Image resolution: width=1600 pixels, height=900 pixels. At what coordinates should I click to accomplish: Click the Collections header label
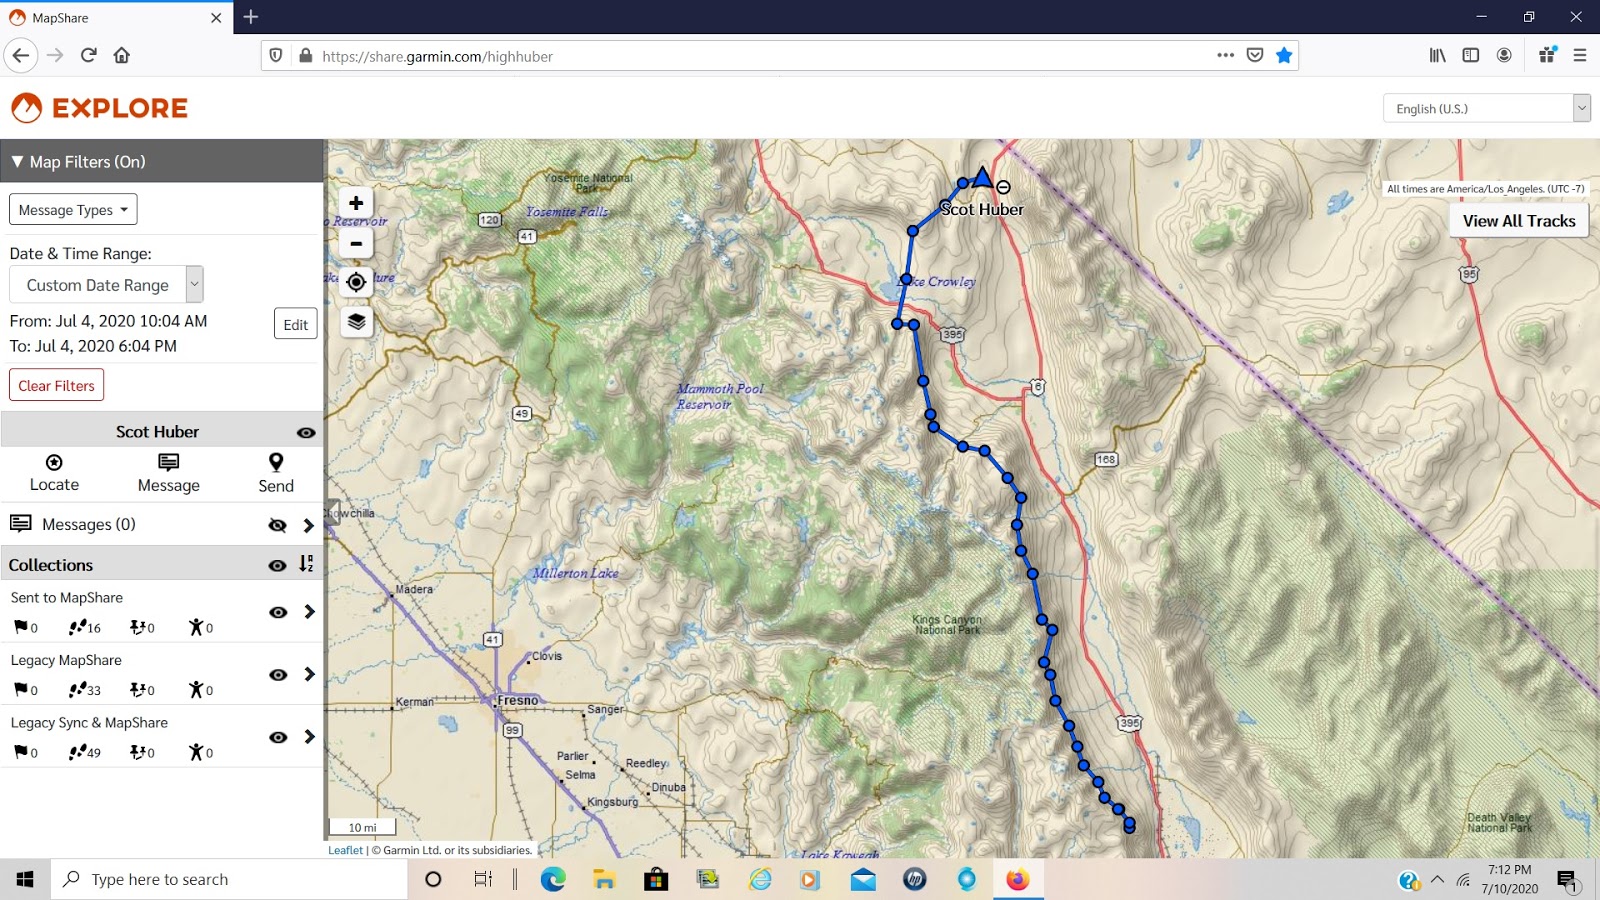51,565
